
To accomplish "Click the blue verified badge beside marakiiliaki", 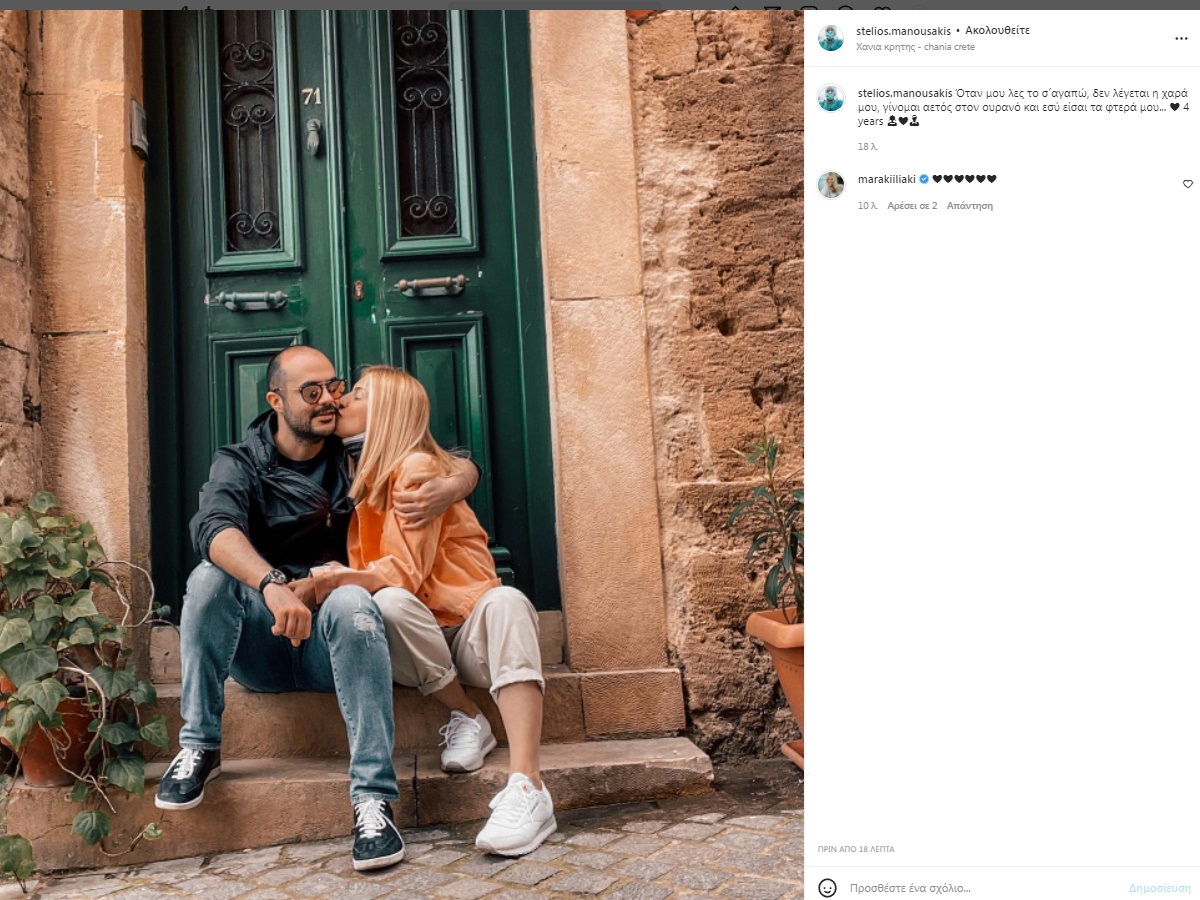I will (x=924, y=179).
